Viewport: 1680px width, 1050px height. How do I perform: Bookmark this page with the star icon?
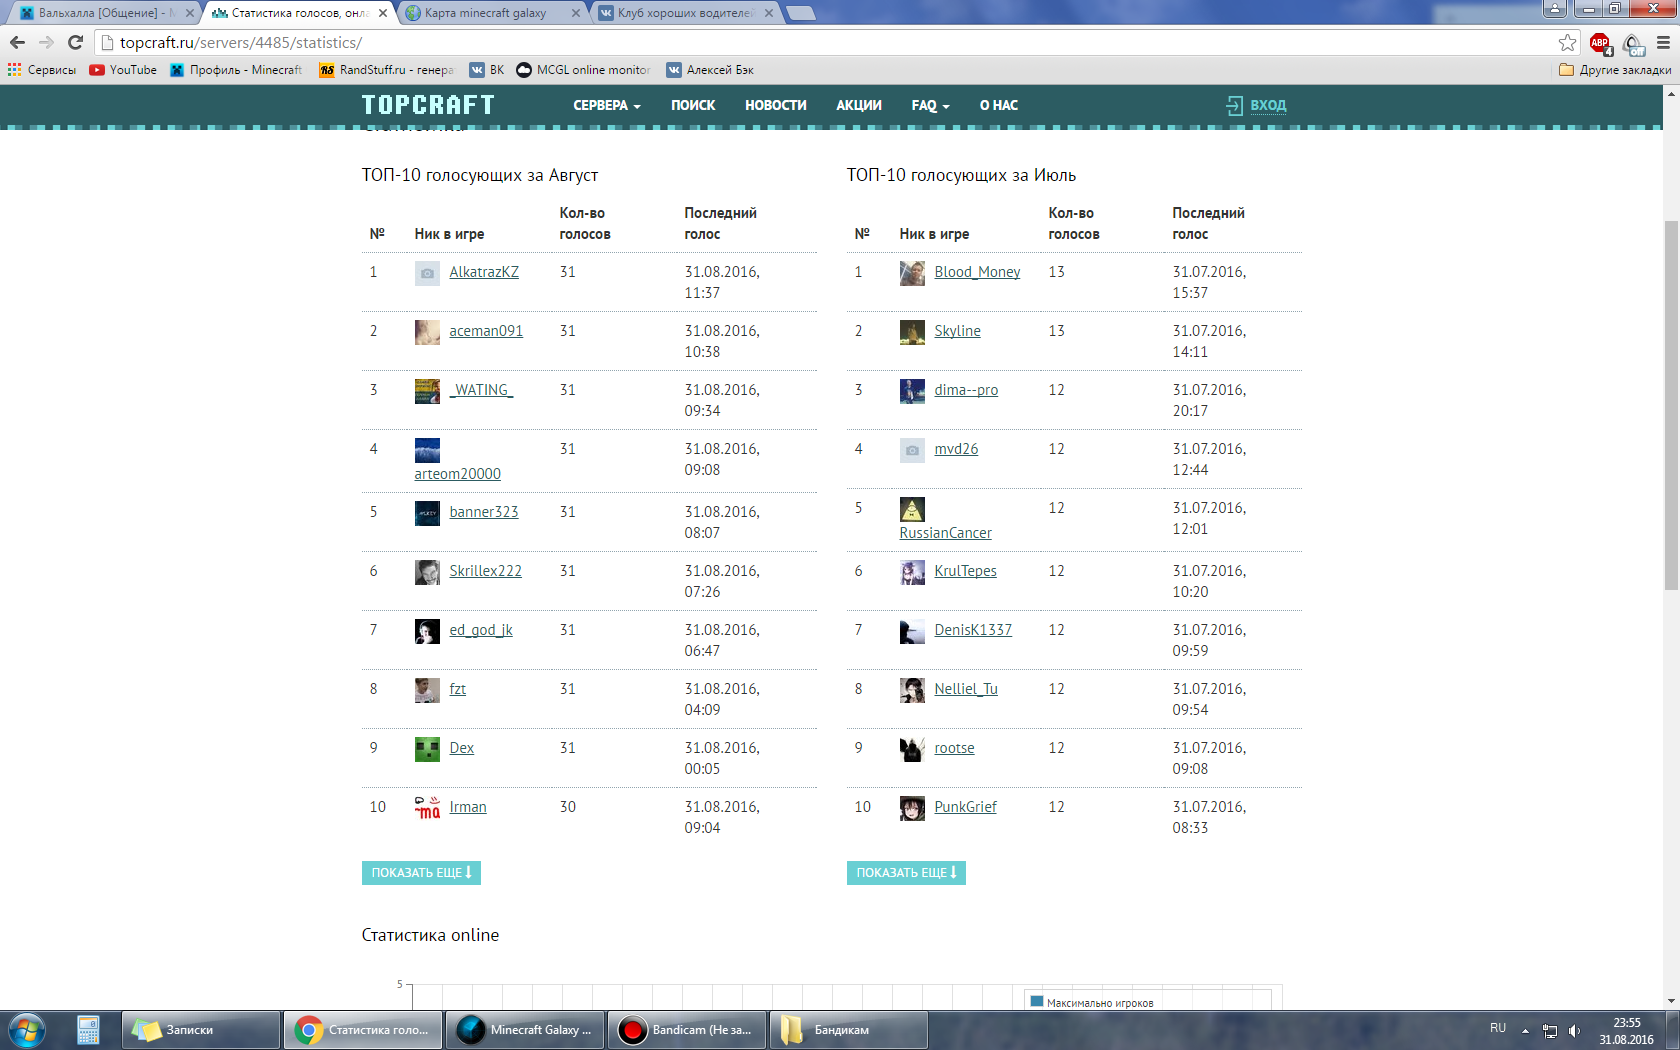tap(1567, 42)
